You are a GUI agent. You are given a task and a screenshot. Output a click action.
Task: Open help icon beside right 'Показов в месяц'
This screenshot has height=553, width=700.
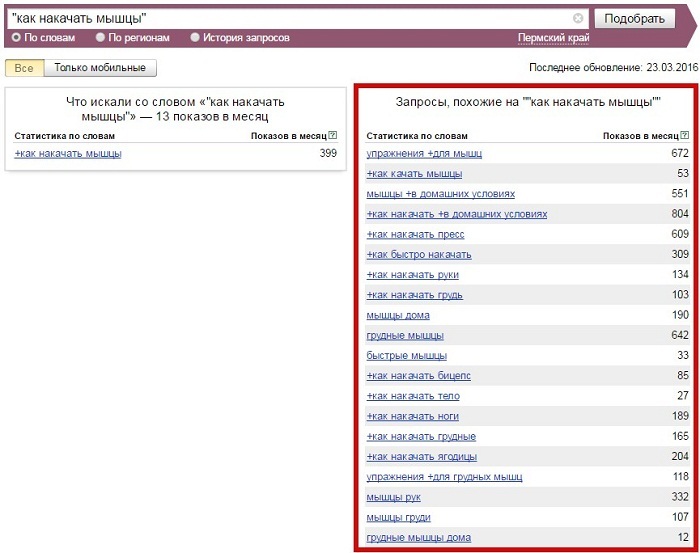click(685, 135)
